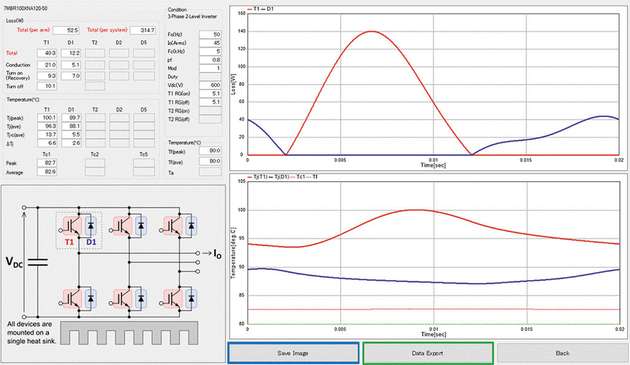Select the bottom-middle IGBT module in circuit

(129, 299)
